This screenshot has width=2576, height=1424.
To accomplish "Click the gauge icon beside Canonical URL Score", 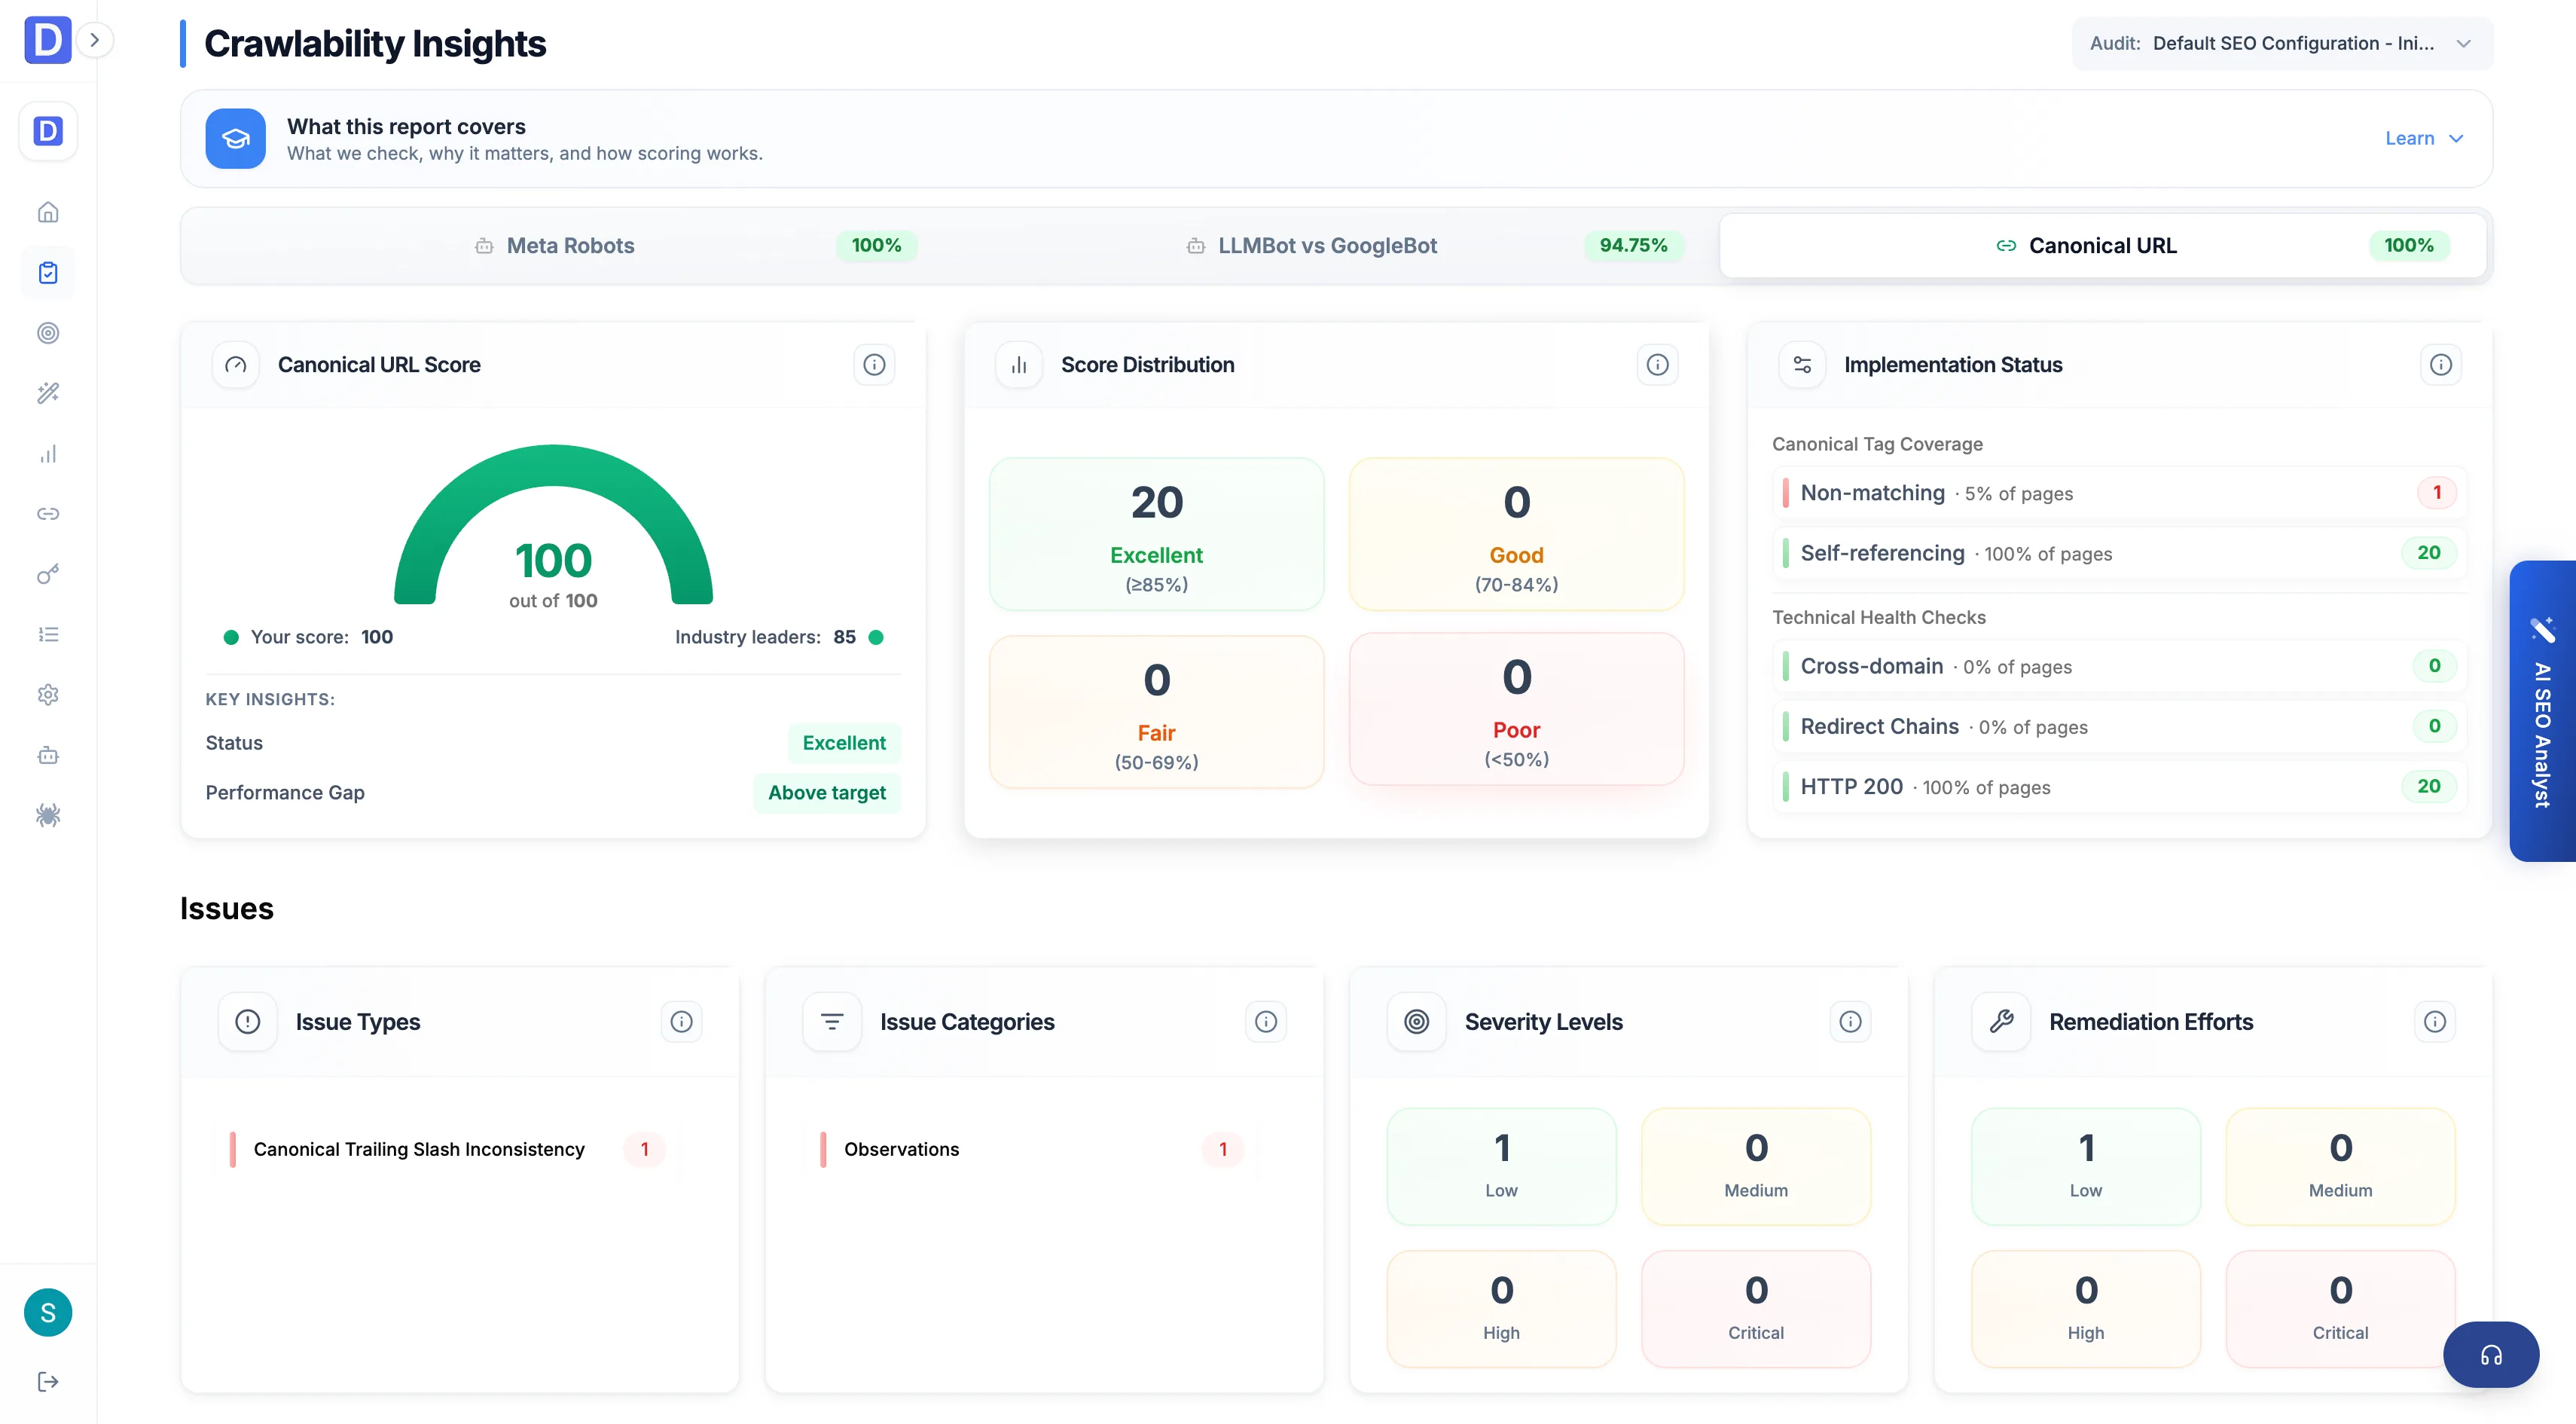I will tap(236, 364).
